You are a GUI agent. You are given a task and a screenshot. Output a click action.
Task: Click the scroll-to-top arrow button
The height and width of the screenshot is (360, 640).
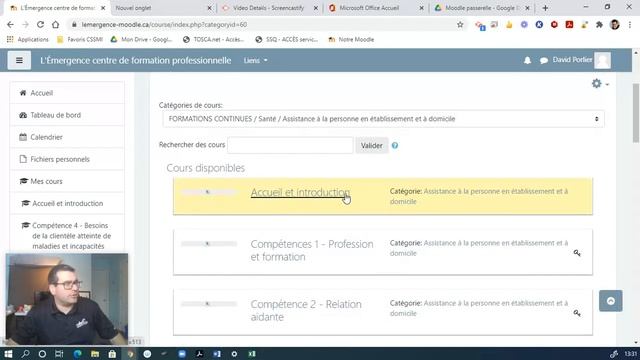coord(611,301)
